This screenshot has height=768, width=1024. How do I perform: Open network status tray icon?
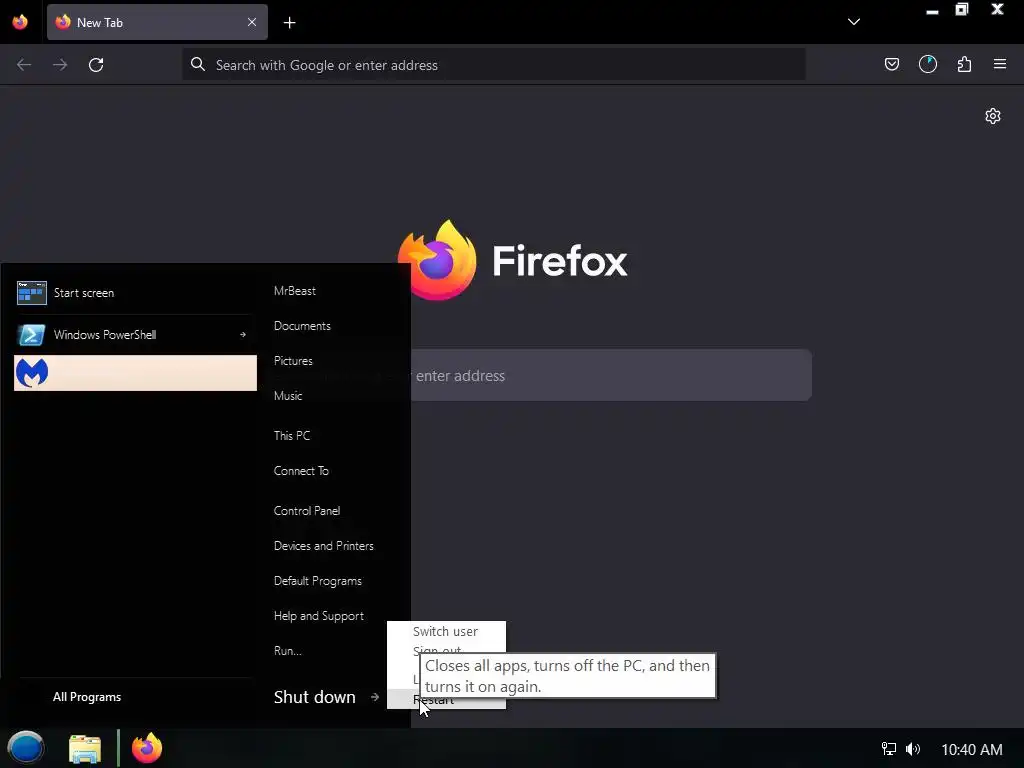(888, 748)
